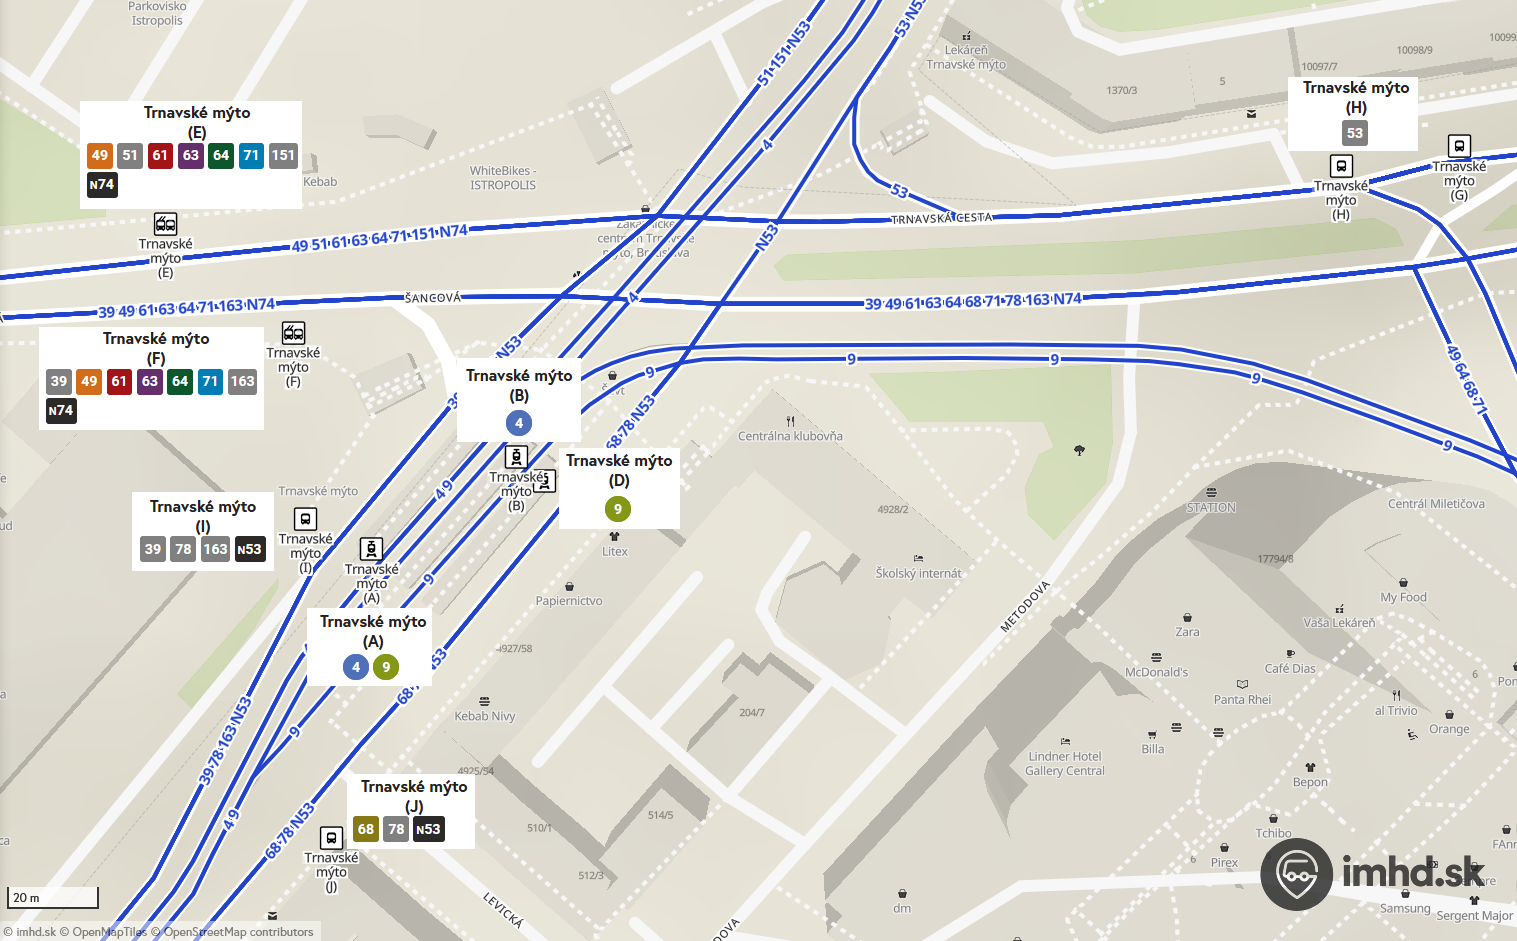Open line 151 badge at platform E
This screenshot has height=941, width=1517.
tap(283, 155)
